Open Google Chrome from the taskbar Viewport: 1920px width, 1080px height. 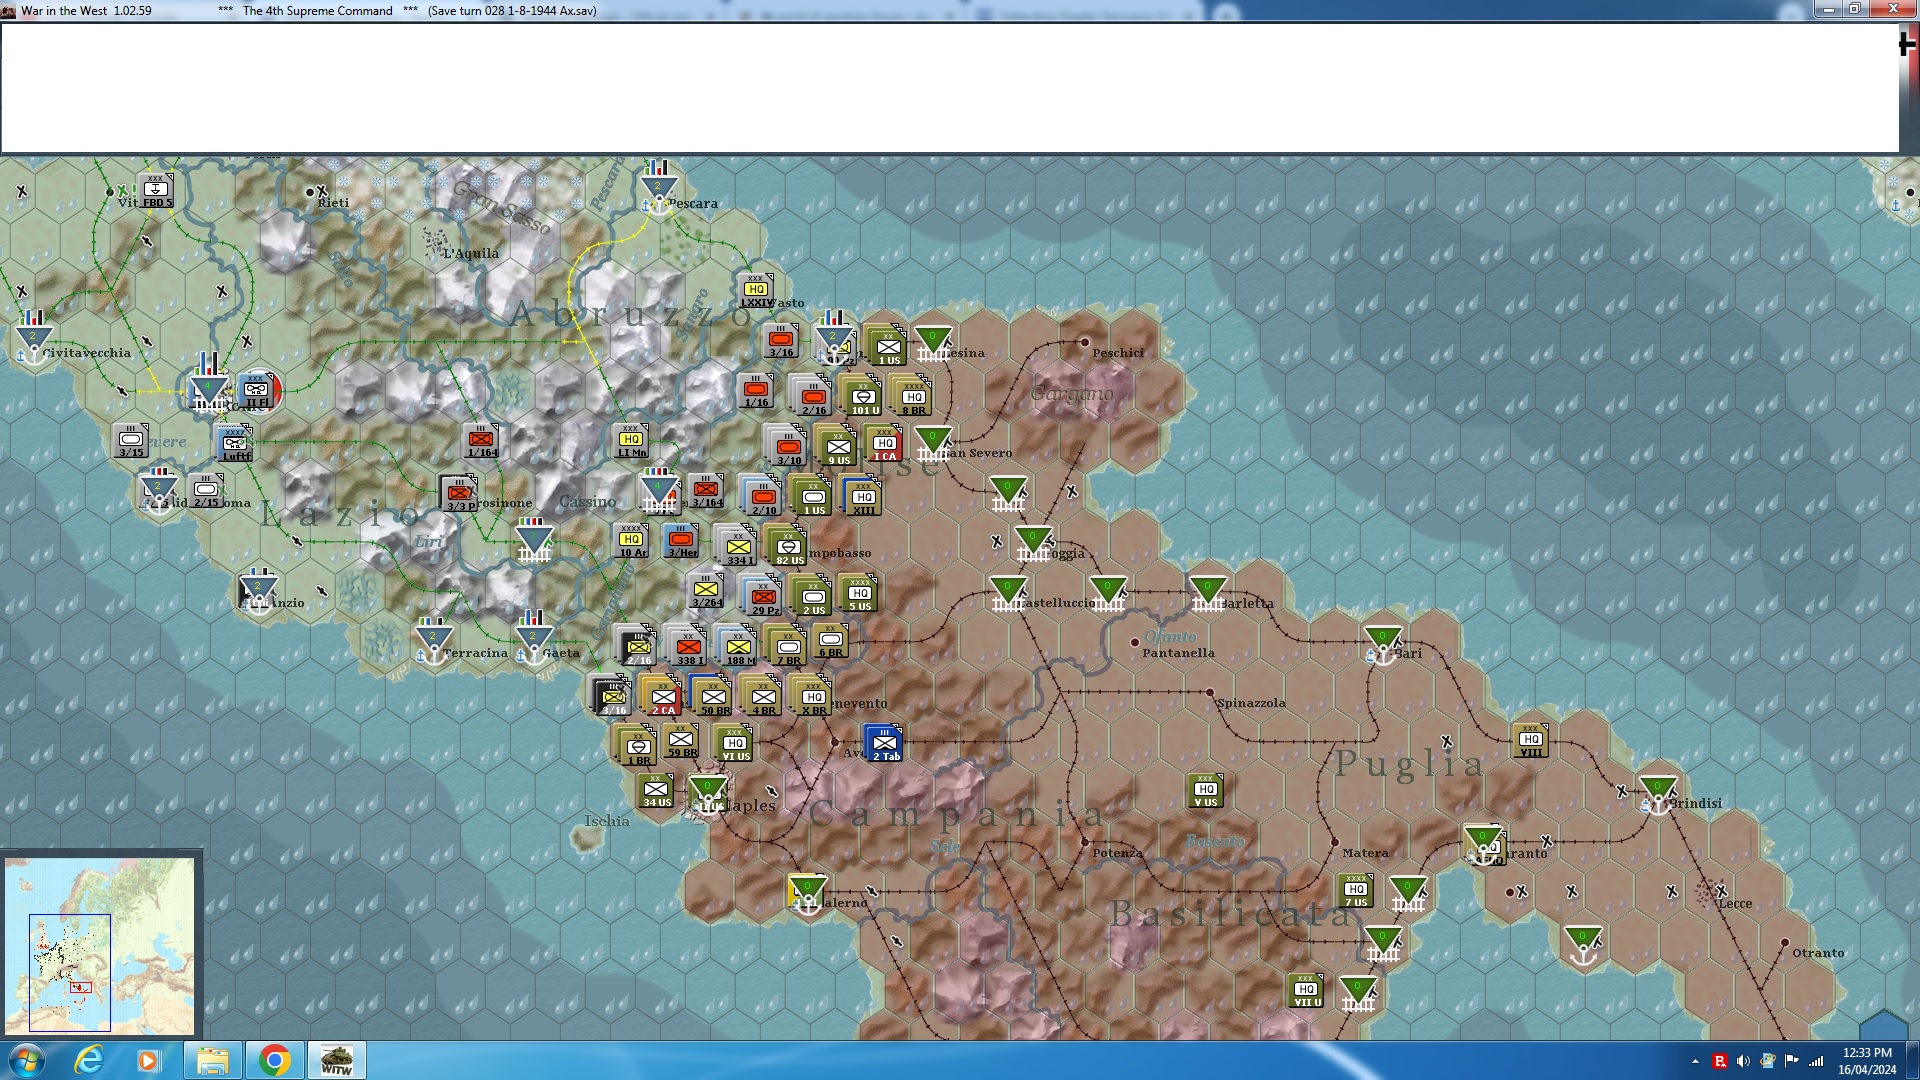274,1060
